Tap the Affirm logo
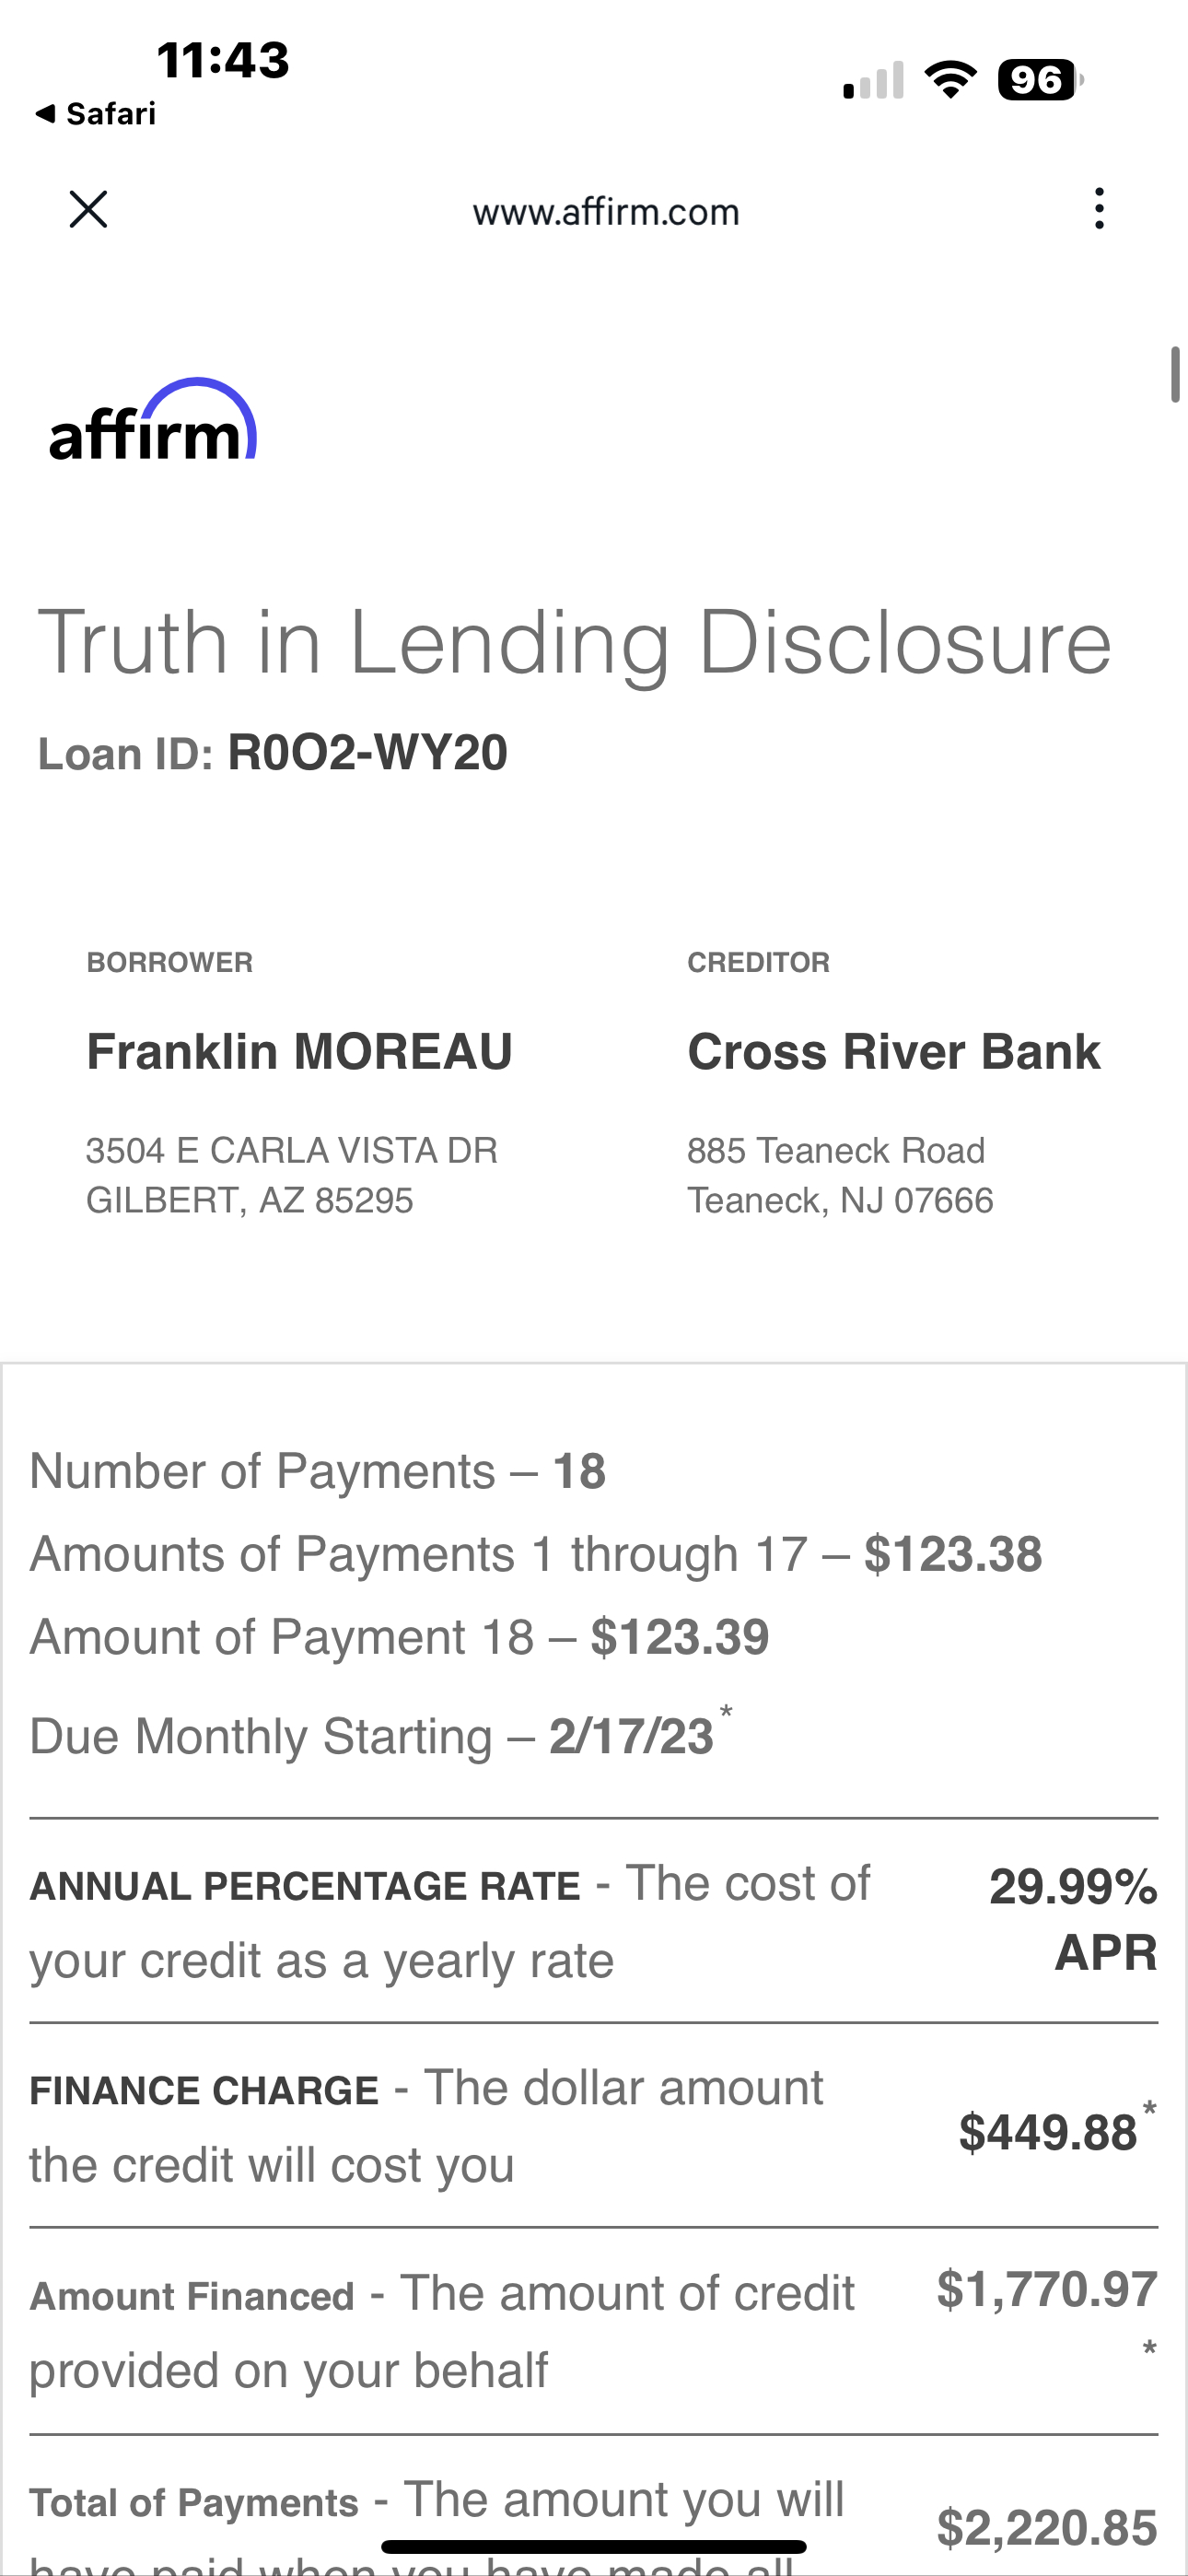The width and height of the screenshot is (1188, 2576). tap(153, 420)
